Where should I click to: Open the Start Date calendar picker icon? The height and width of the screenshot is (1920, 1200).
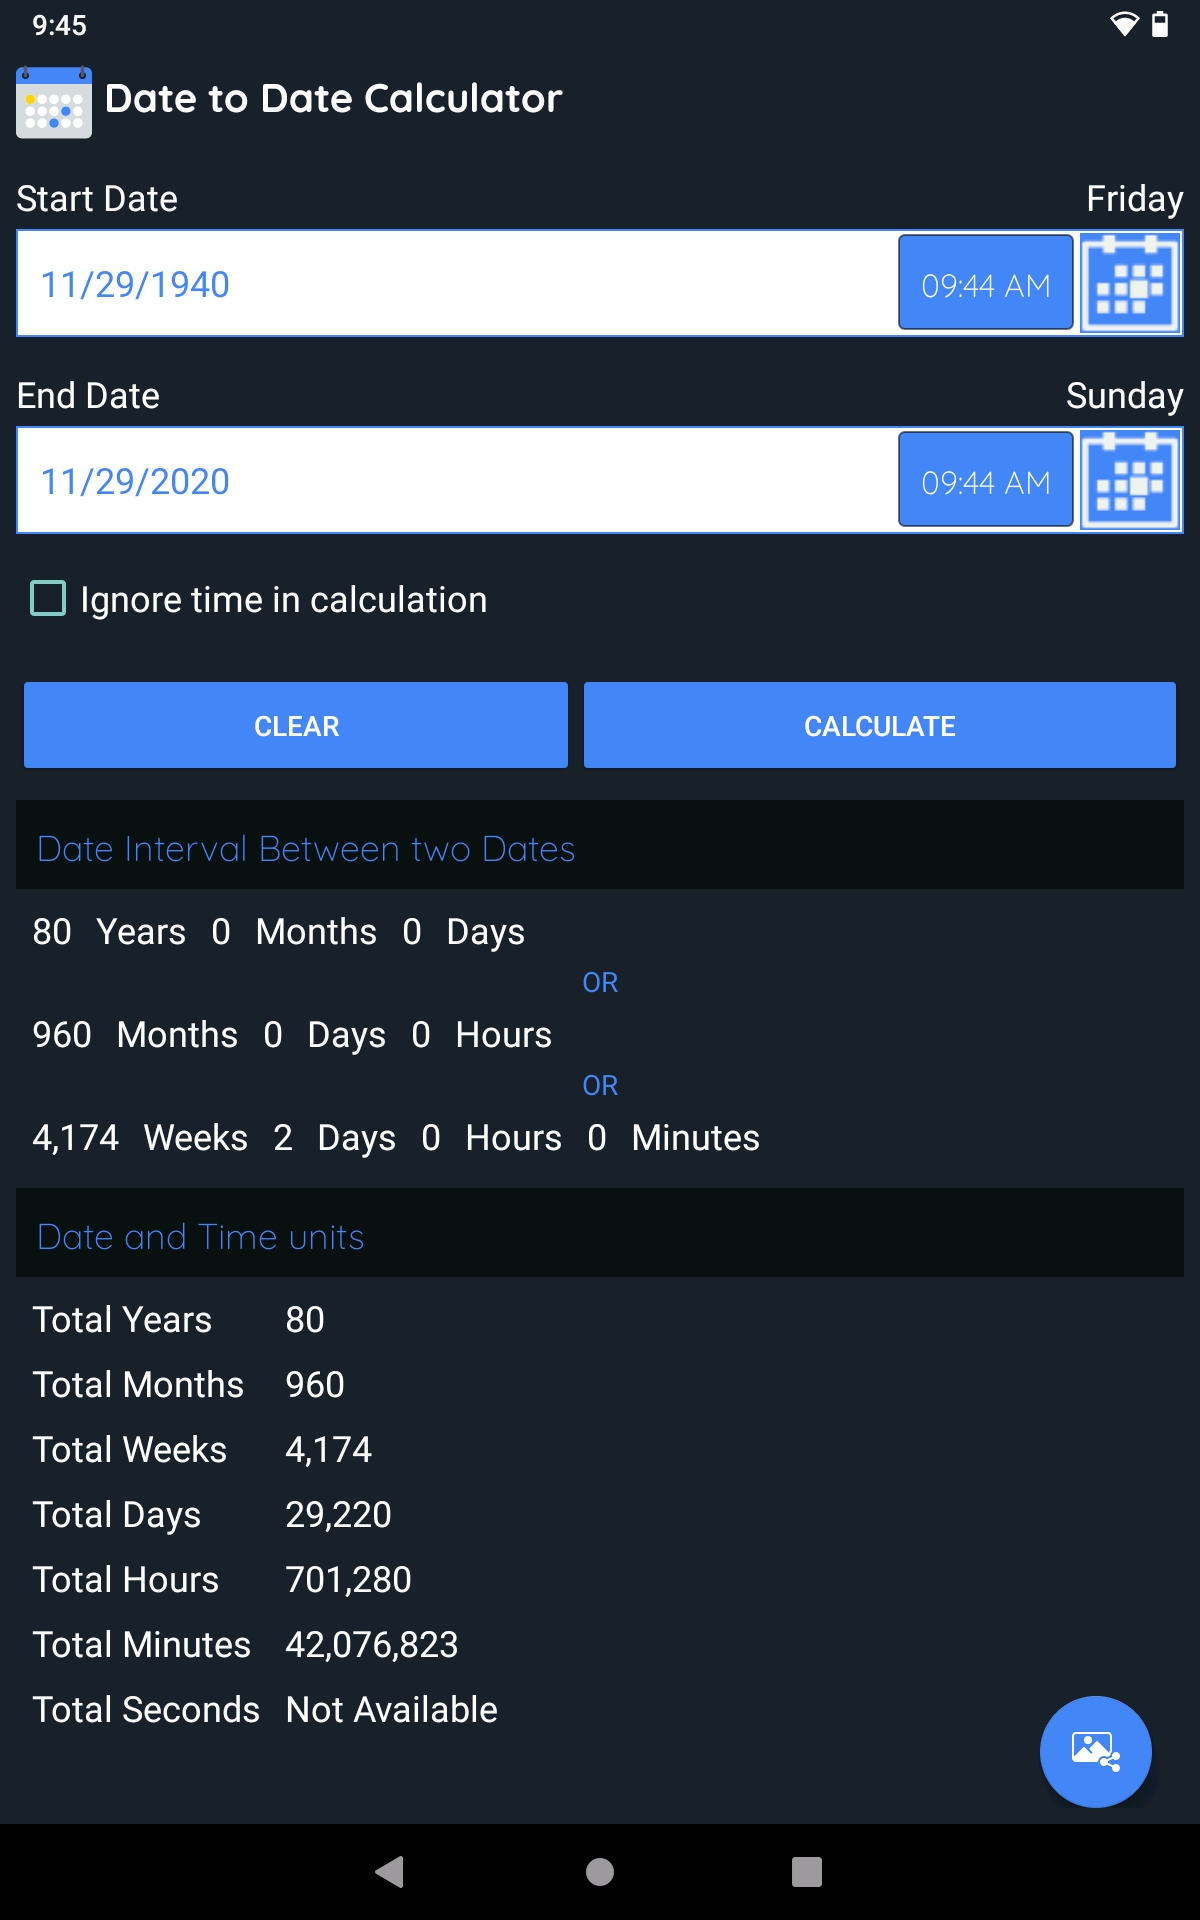[x=1130, y=283]
